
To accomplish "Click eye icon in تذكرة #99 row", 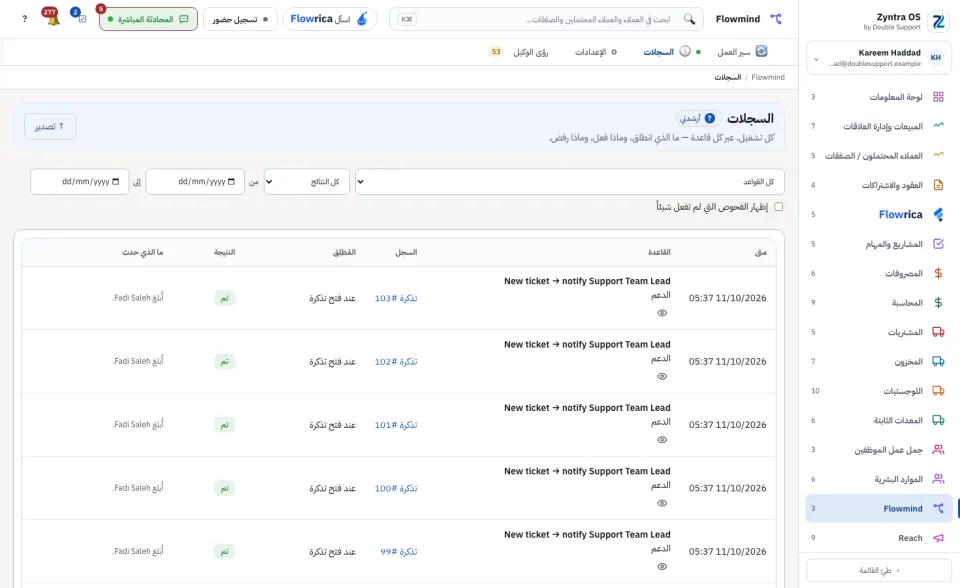I will click(x=662, y=567).
